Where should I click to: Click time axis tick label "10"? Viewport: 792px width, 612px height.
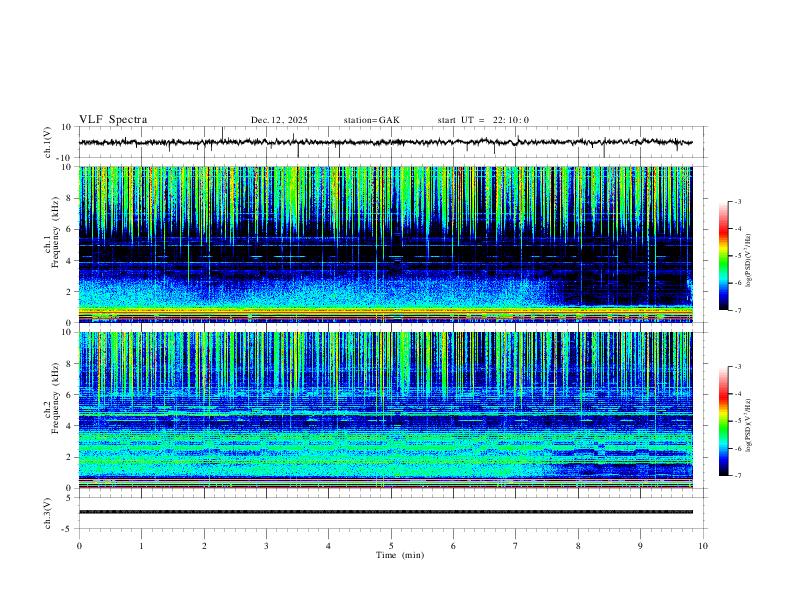(703, 546)
